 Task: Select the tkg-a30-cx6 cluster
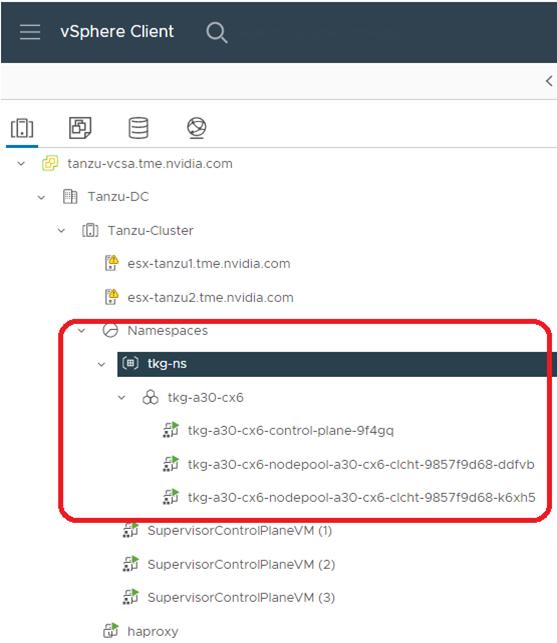pyautogui.click(x=205, y=397)
